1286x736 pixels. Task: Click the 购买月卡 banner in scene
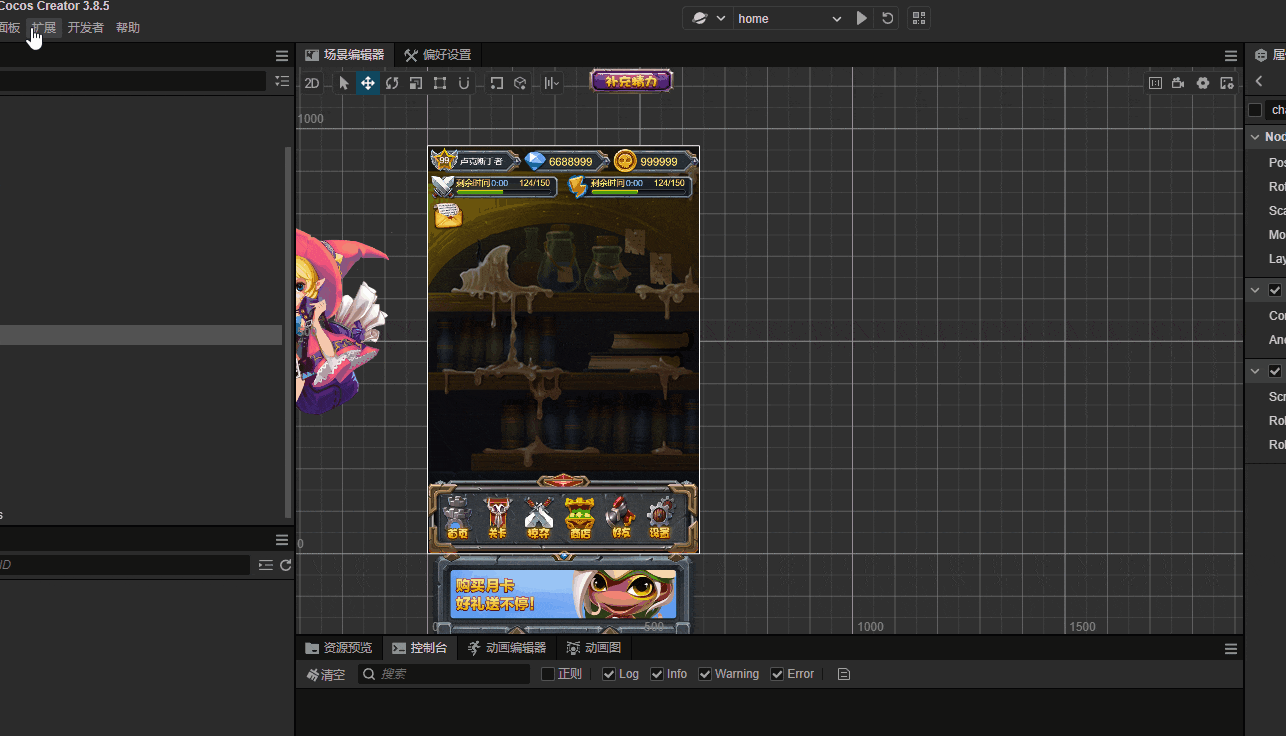click(x=564, y=594)
